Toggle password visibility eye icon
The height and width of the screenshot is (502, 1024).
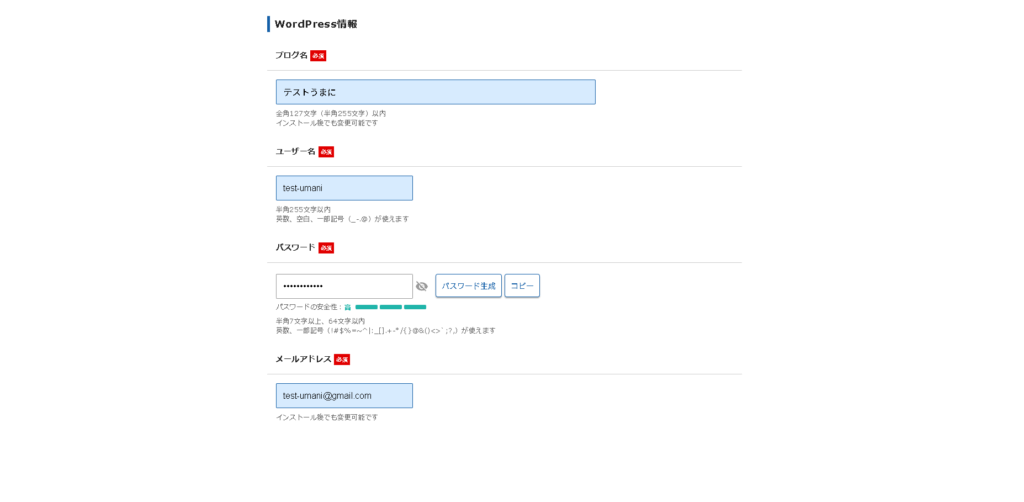coord(422,286)
